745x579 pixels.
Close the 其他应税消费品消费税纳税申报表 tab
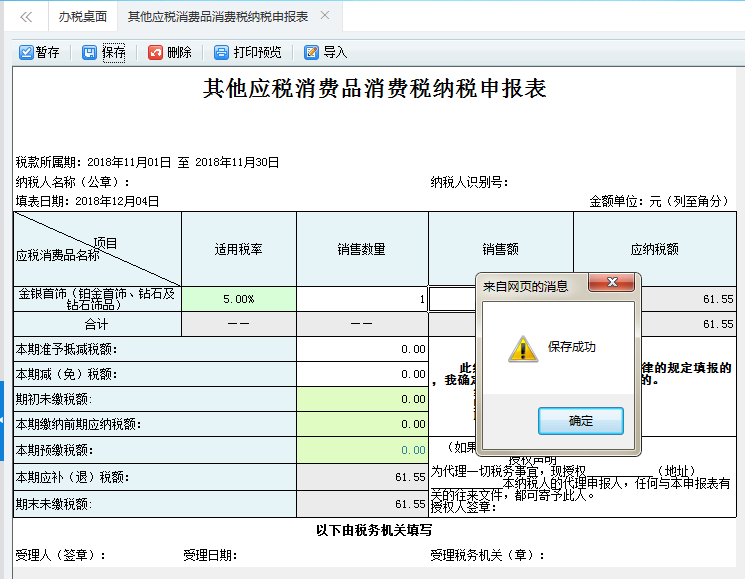coord(325,16)
